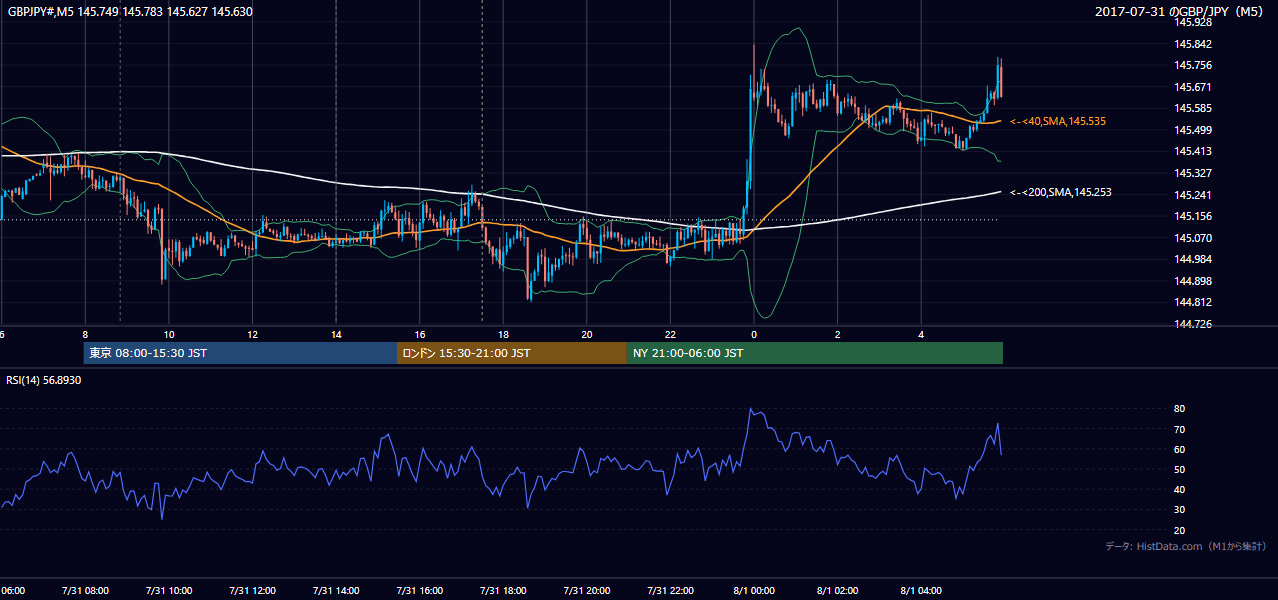The width and height of the screenshot is (1278, 600).
Task: Click the 8/1 00:00 time axis label
Action: 754,591
